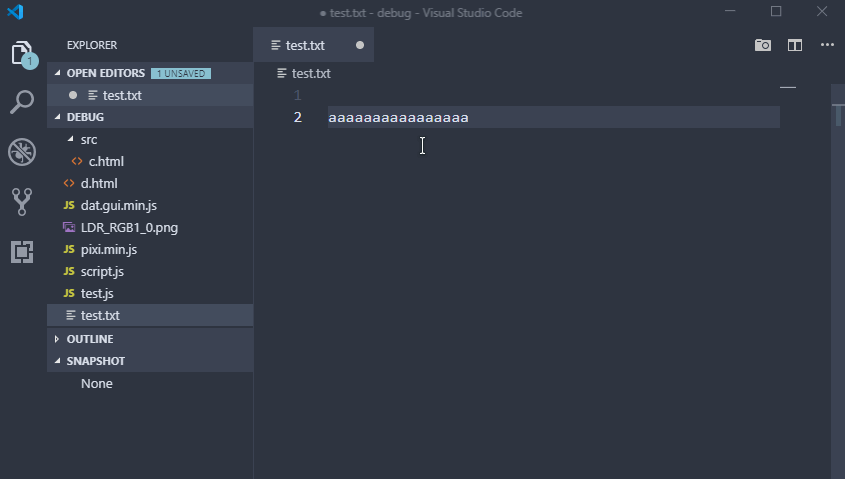Click the camera snapshot icon in editor toolbar
The width and height of the screenshot is (845, 479).
(763, 45)
